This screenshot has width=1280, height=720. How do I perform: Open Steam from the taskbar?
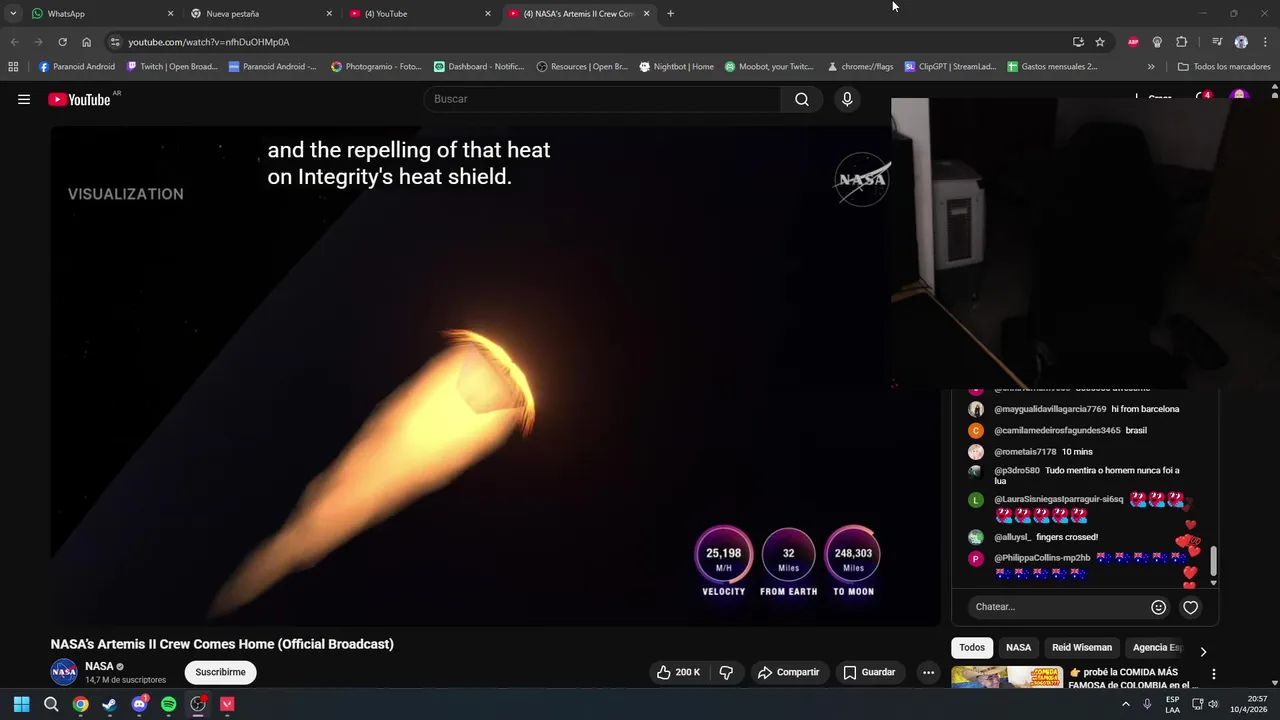(110, 704)
